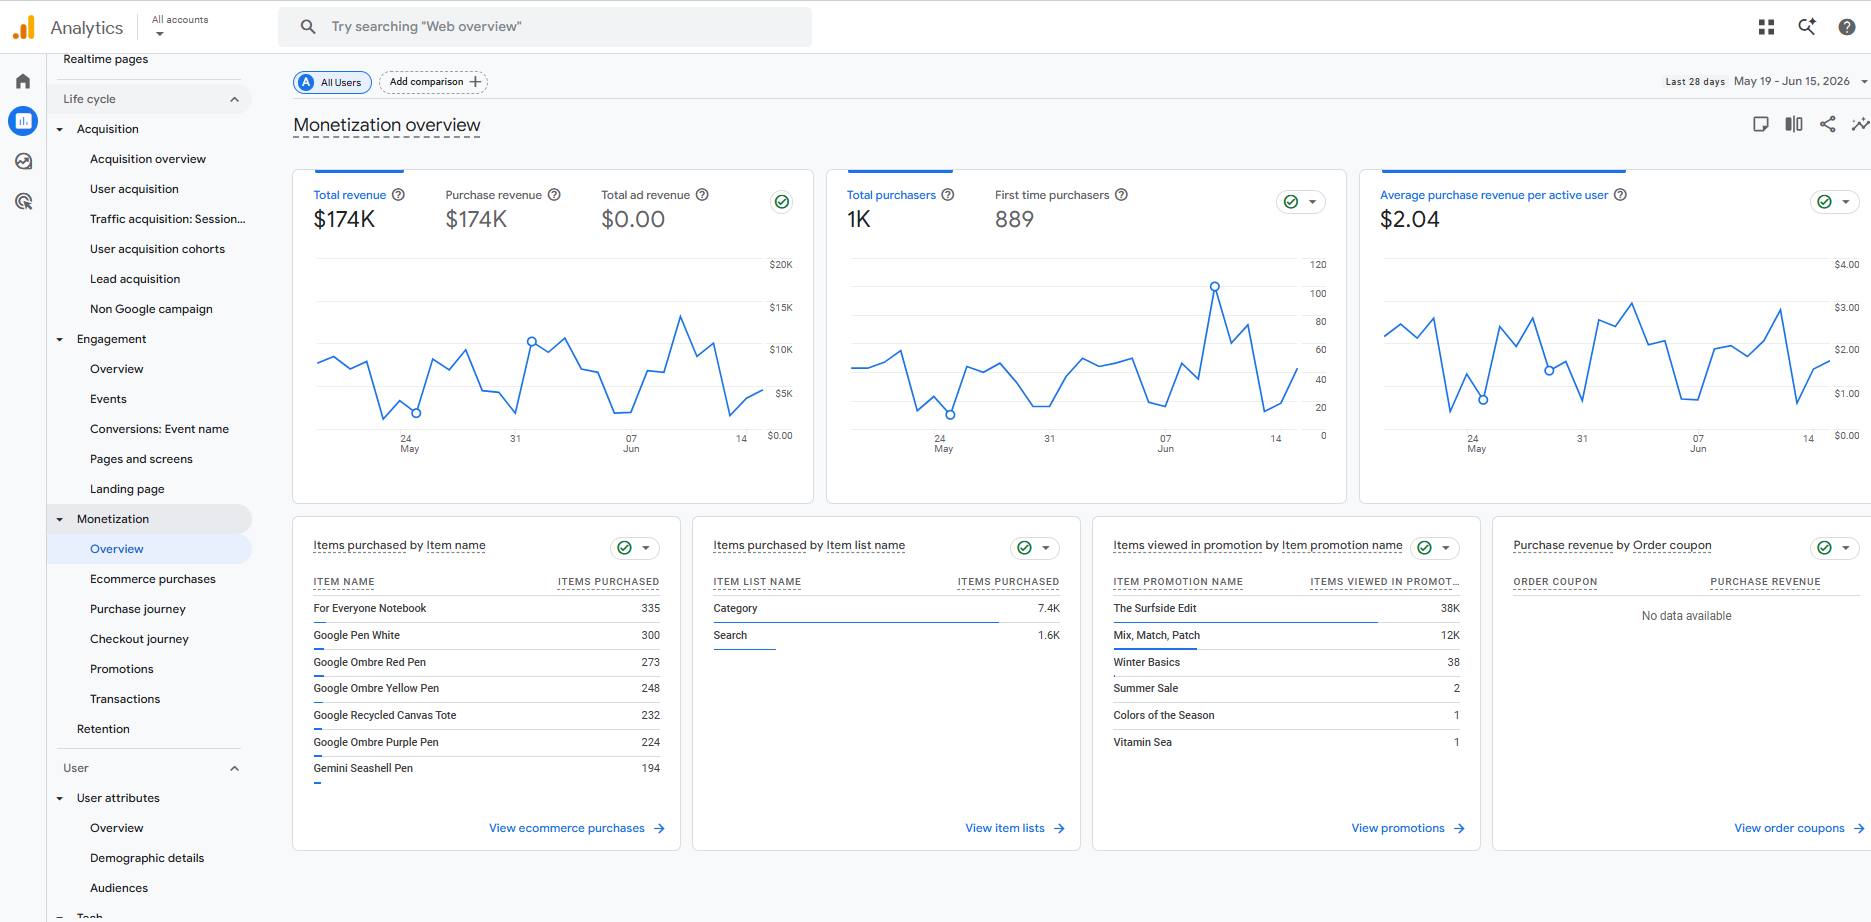Viewport: 1871px width, 922px height.
Task: Open the Explore icon in left rail
Action: (23, 161)
